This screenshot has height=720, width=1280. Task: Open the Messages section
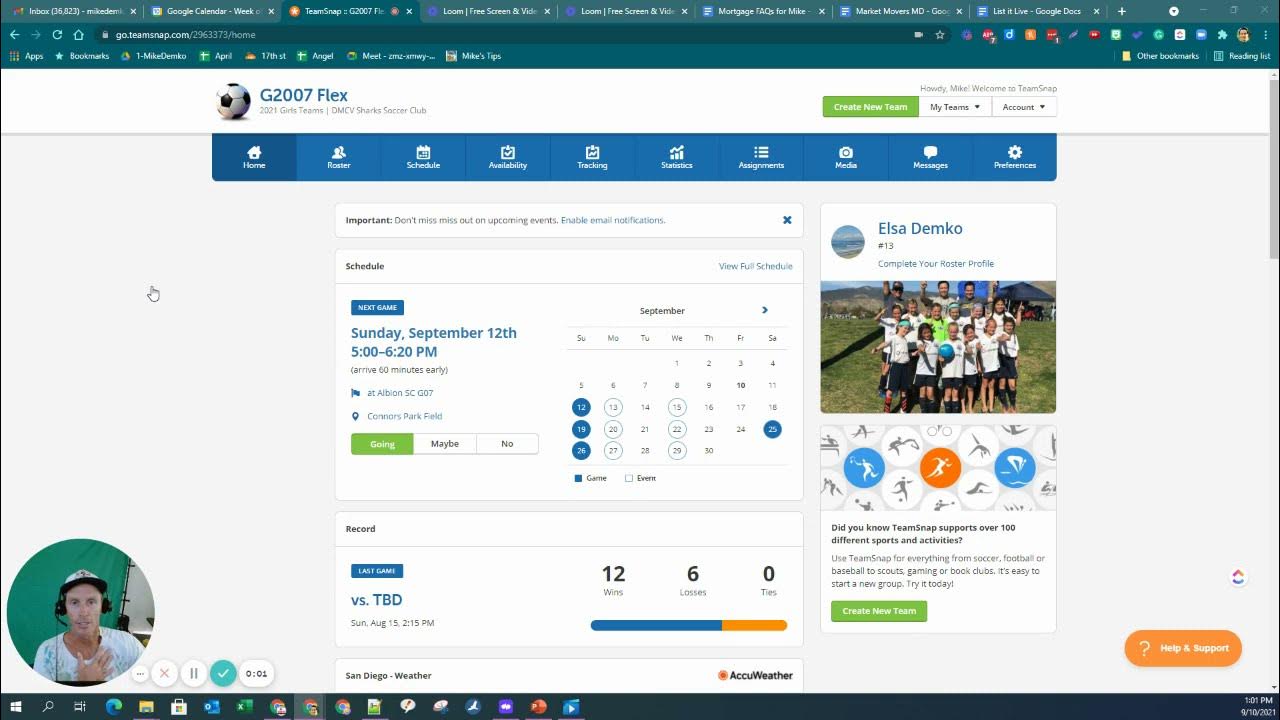click(930, 157)
